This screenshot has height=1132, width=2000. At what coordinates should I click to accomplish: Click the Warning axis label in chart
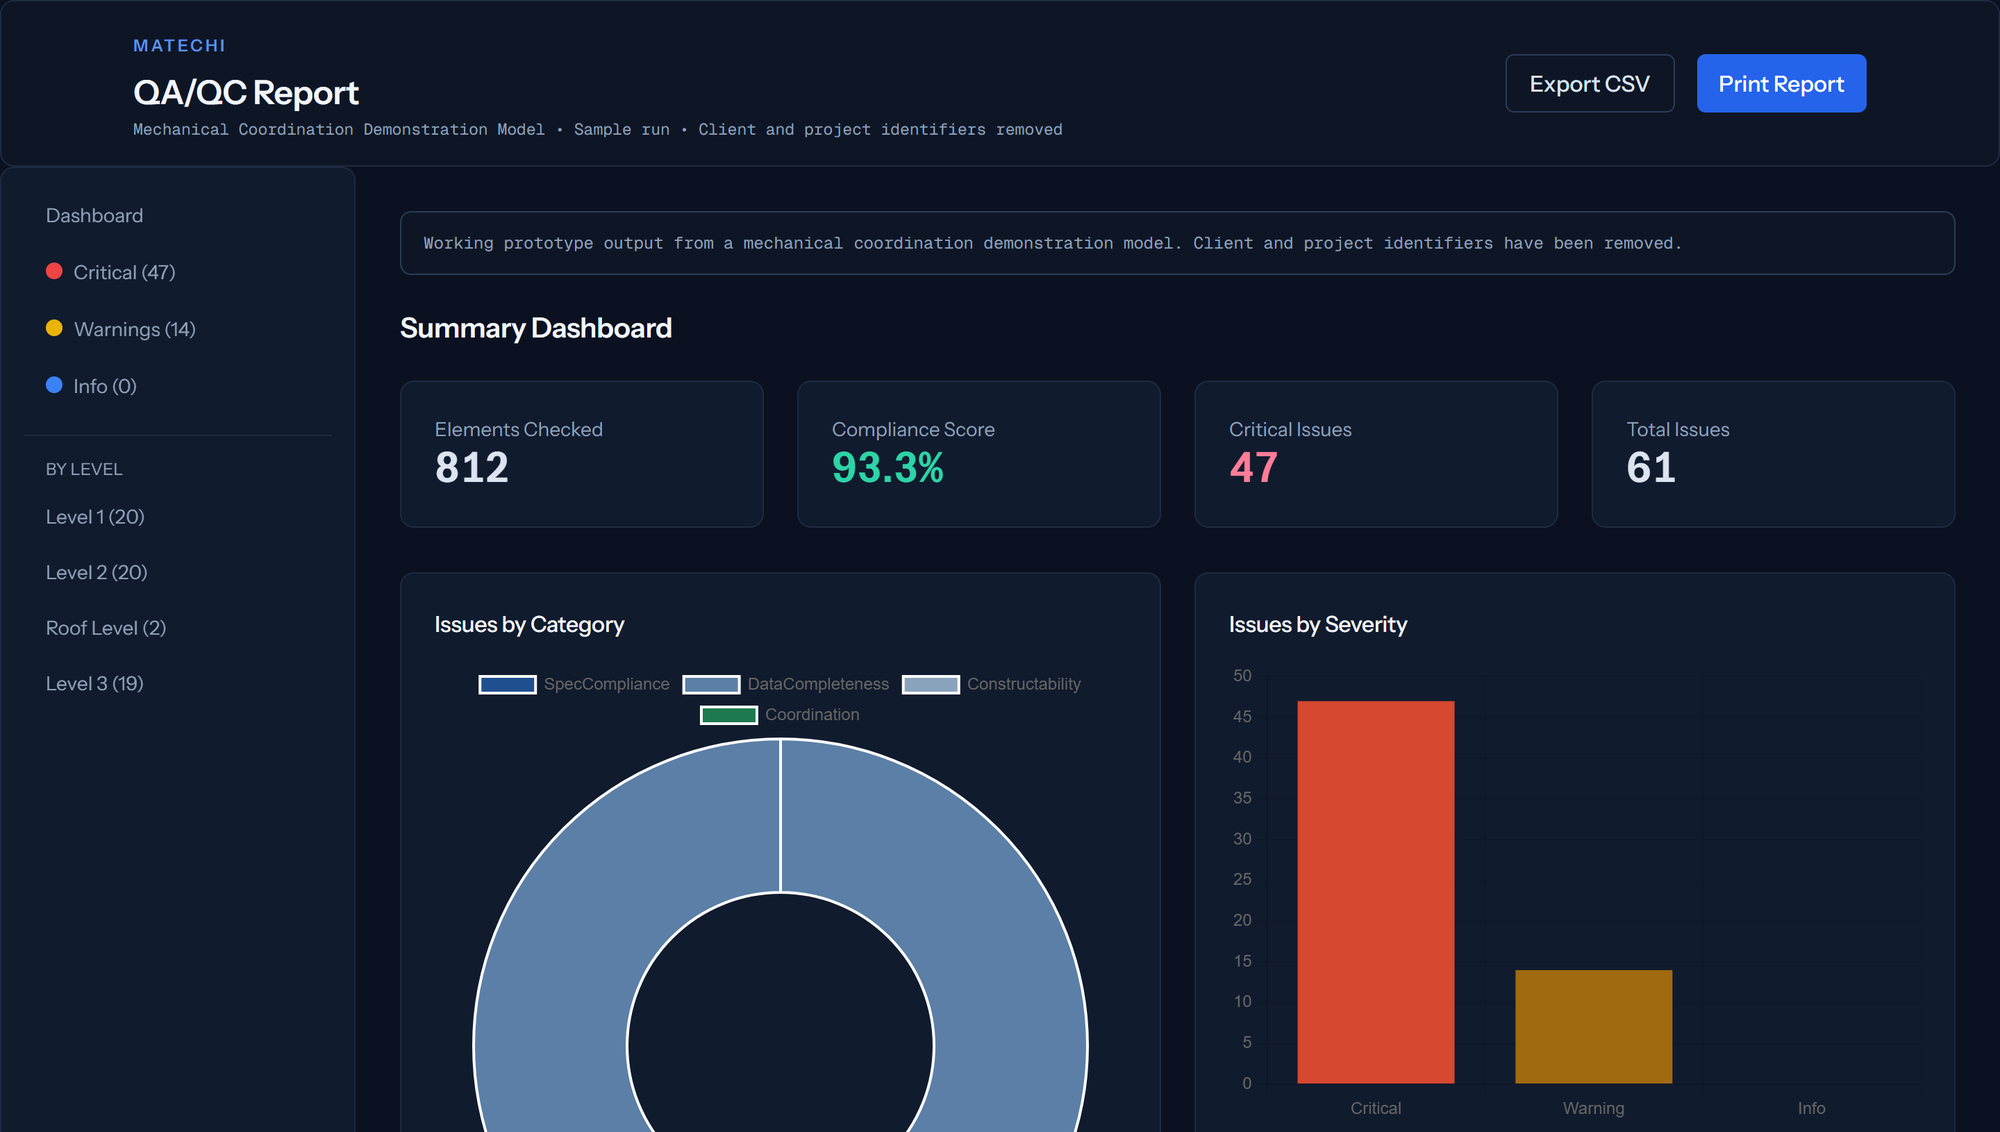(1593, 1108)
